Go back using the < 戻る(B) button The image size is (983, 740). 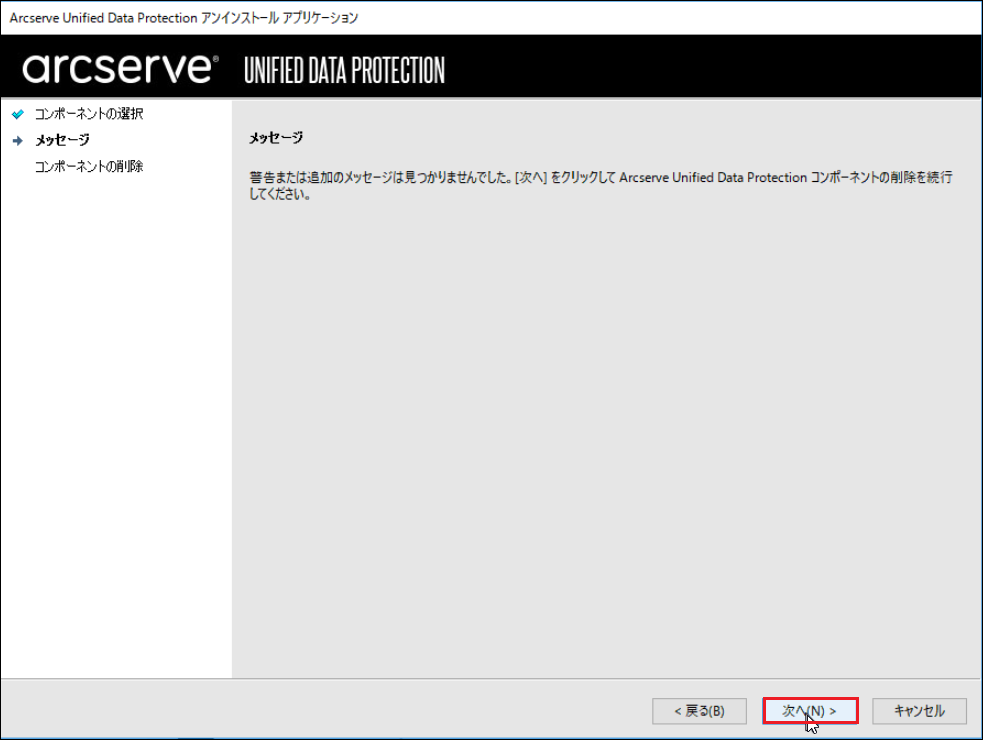[x=699, y=711]
